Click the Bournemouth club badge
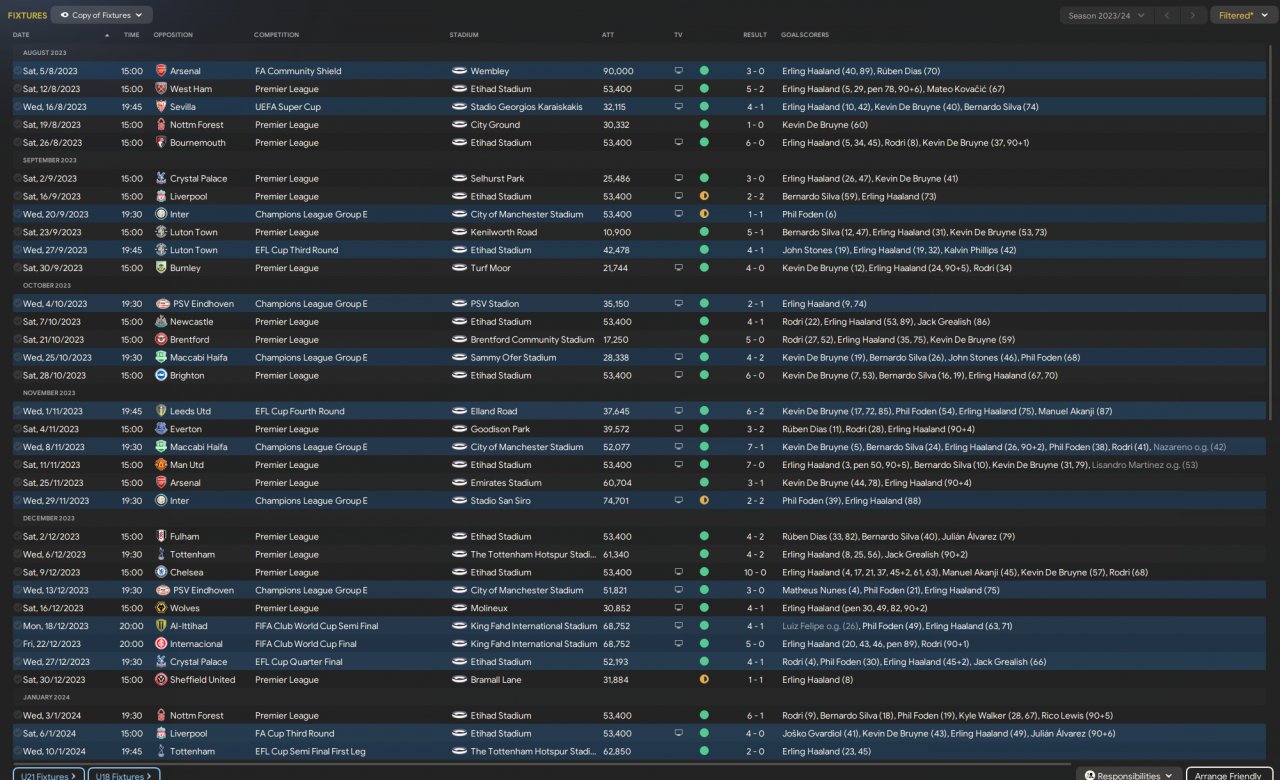The width and height of the screenshot is (1280, 780). (161, 143)
